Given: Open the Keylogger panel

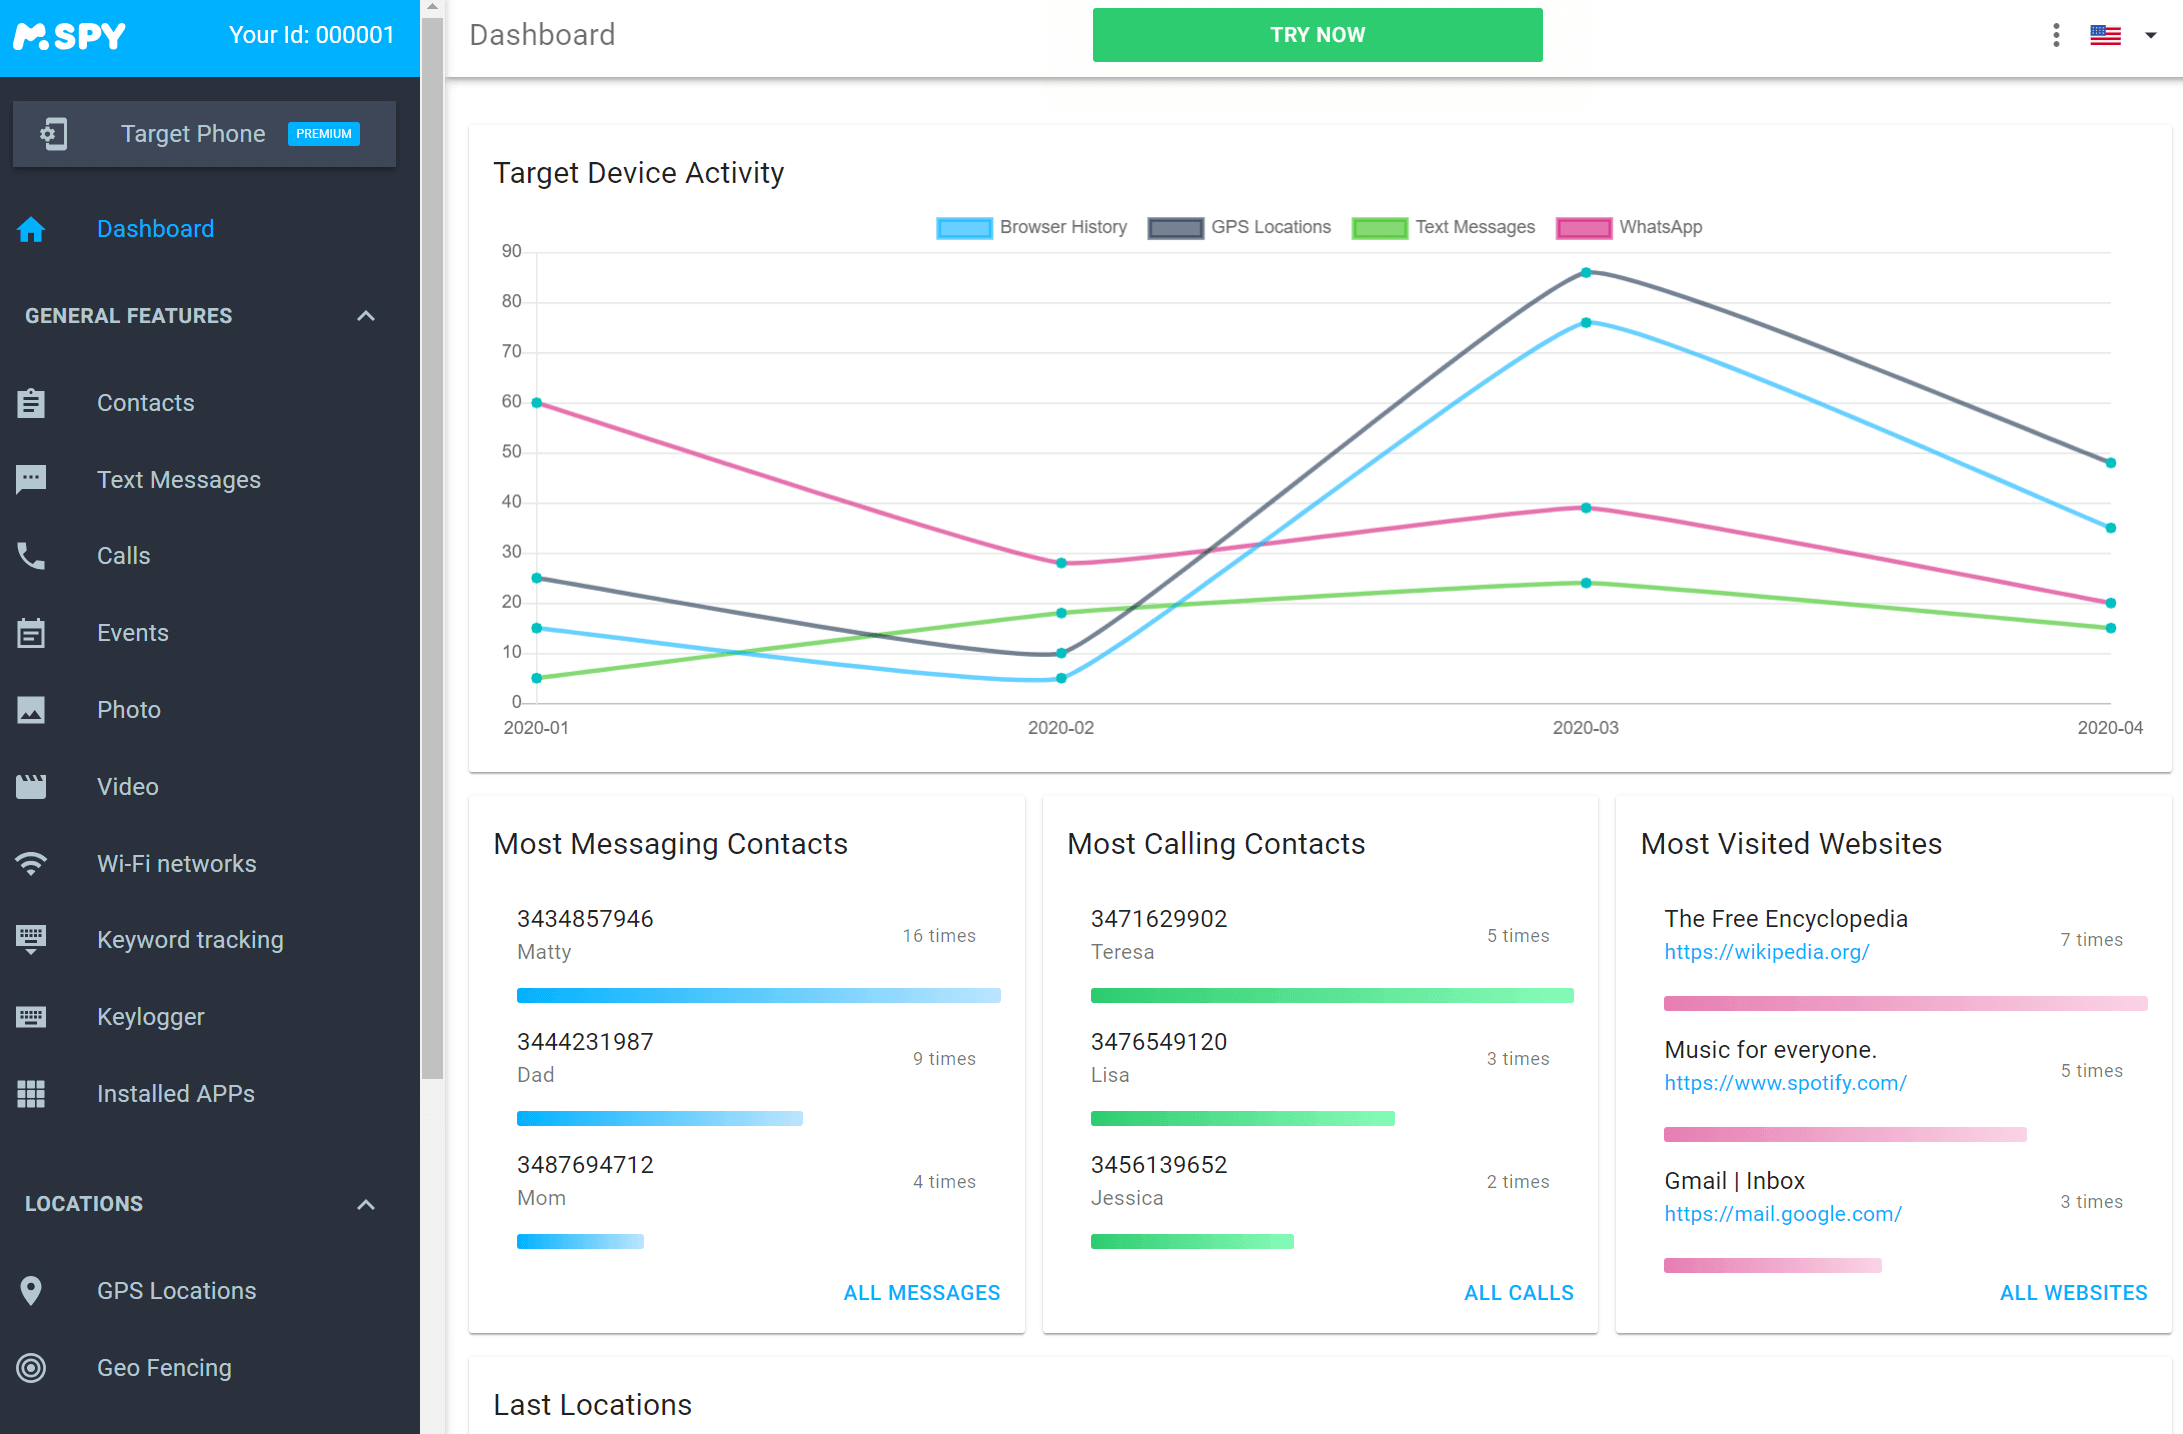Looking at the screenshot, I should [149, 1016].
